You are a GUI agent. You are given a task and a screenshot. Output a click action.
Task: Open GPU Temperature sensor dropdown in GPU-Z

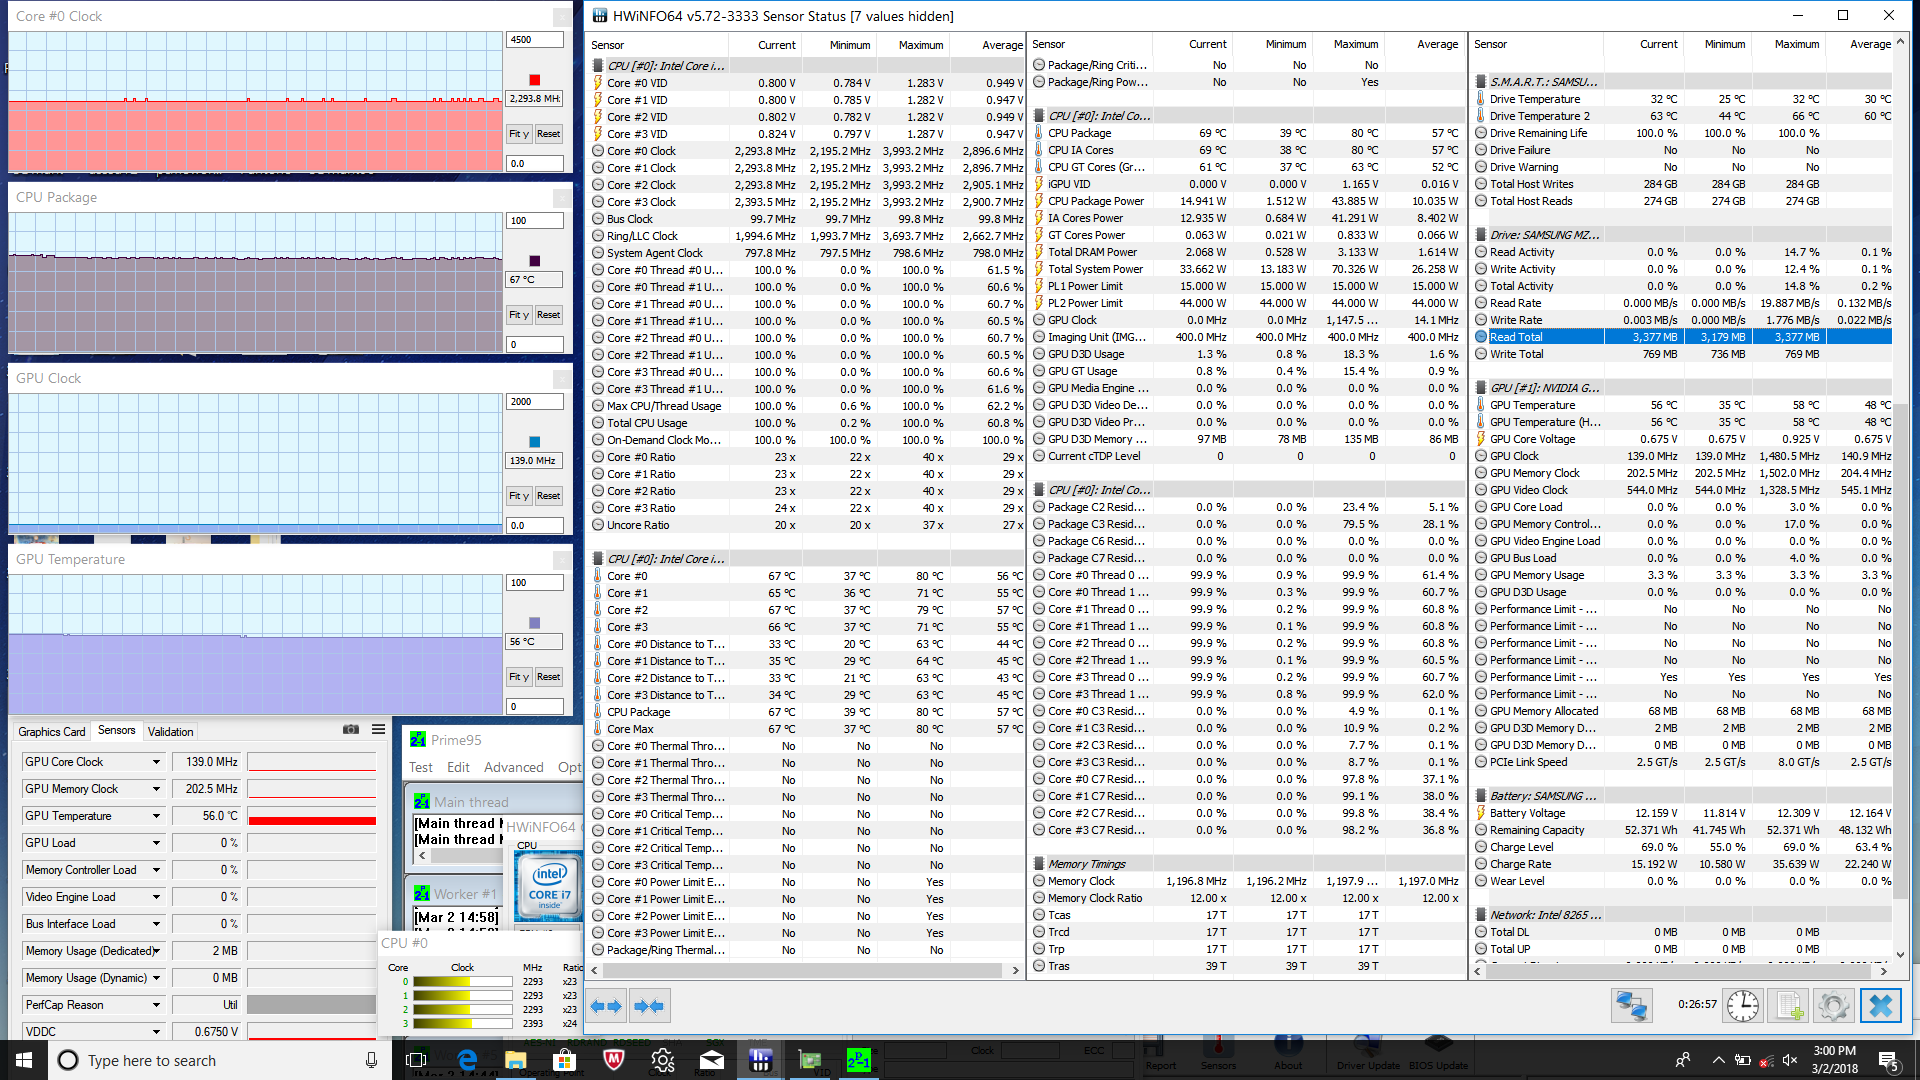(156, 816)
